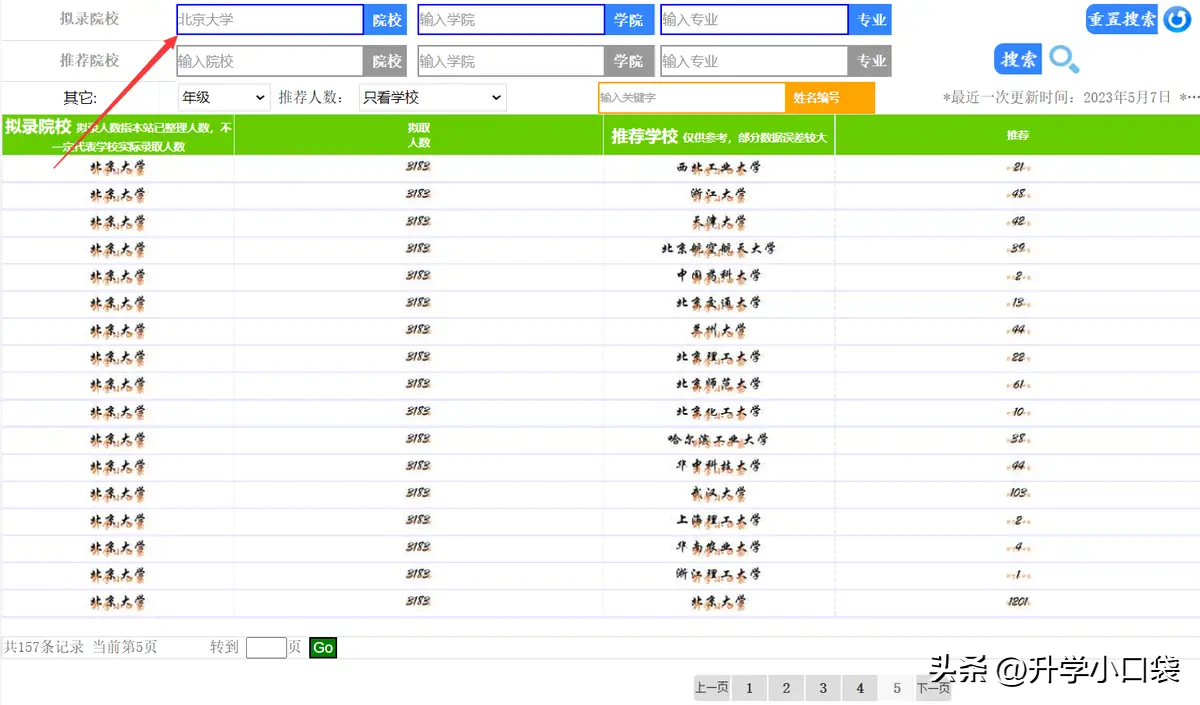1200x705 pixels.
Task: Go to page 4
Action: click(x=860, y=688)
